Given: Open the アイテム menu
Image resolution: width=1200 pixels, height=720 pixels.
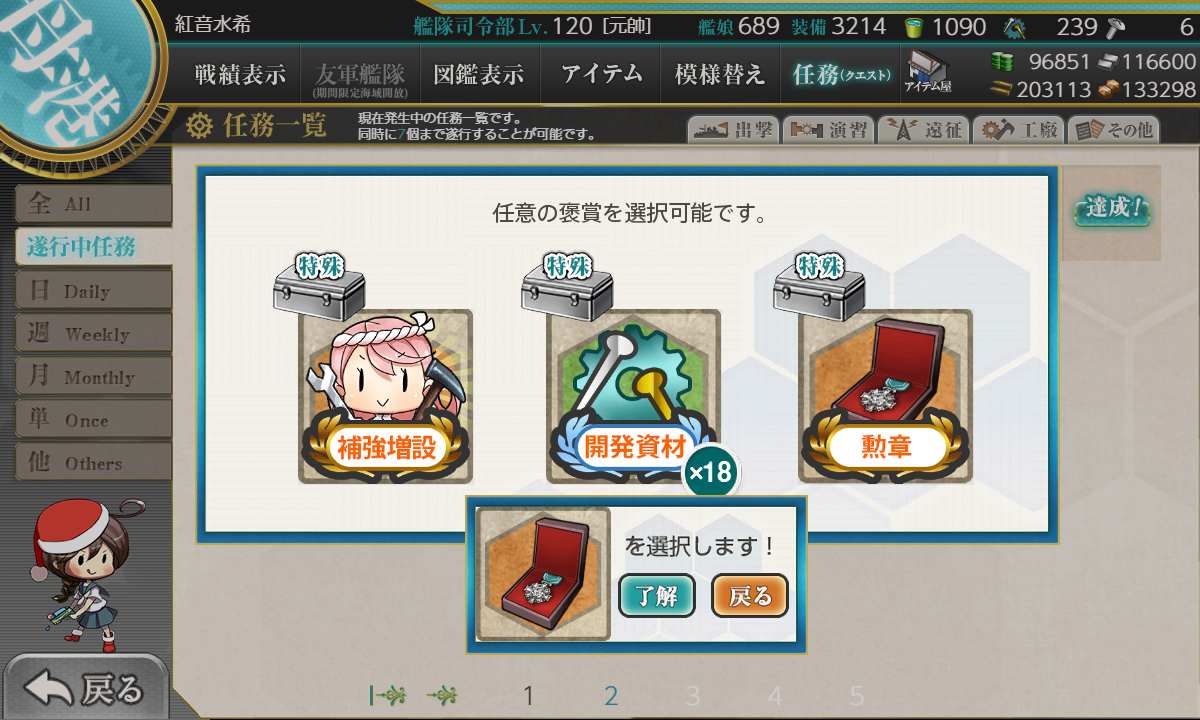Looking at the screenshot, I should point(601,74).
